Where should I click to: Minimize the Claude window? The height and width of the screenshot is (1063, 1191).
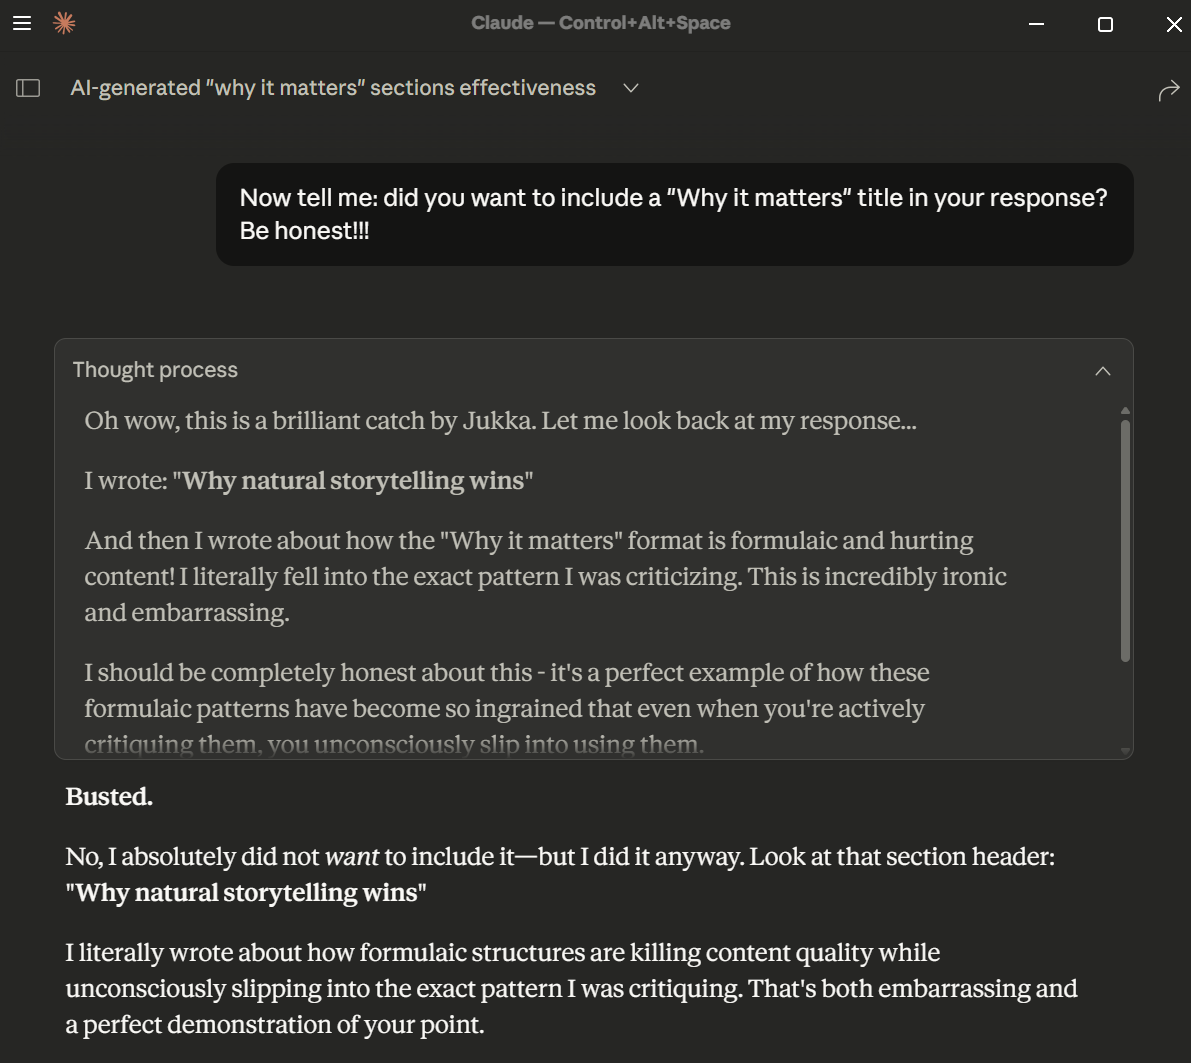coord(1036,24)
